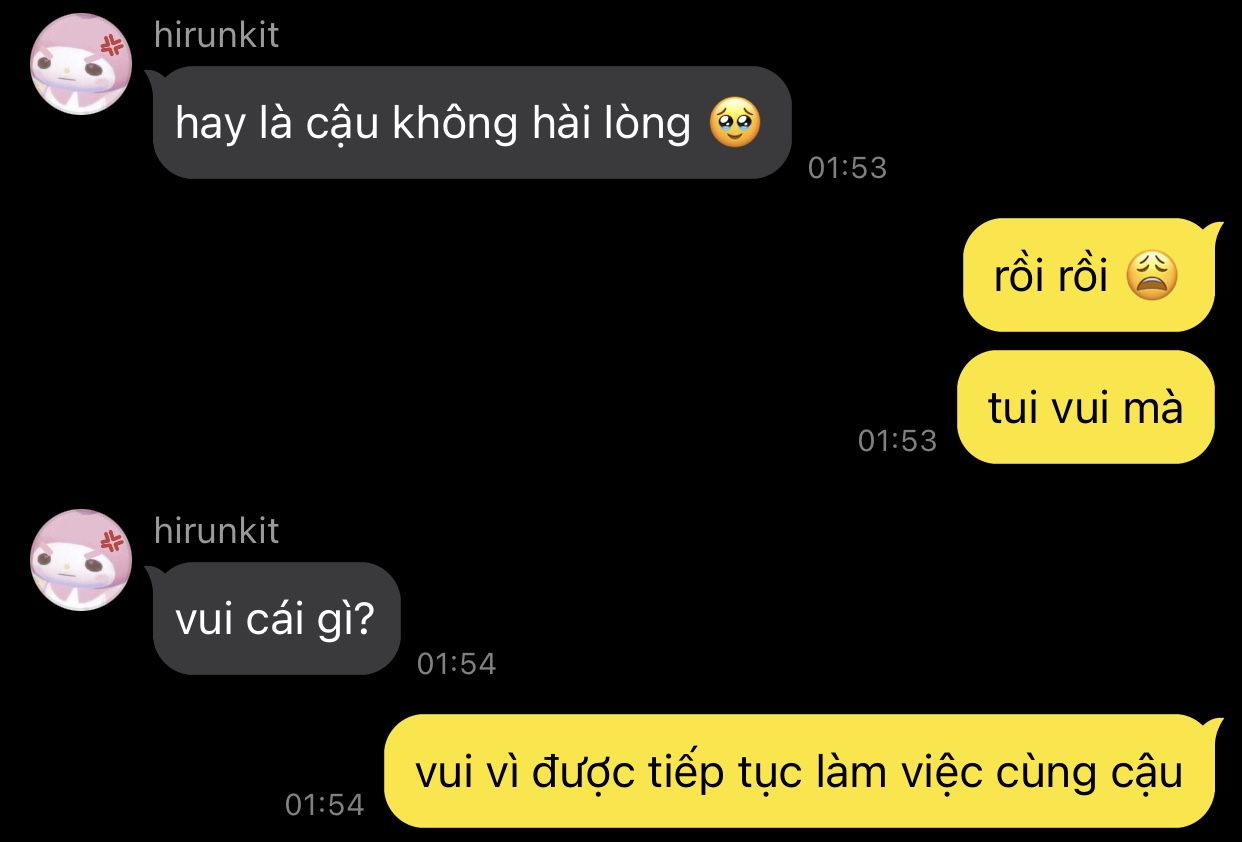The width and height of the screenshot is (1242, 842).
Task: Click the red anger mark on lower avatar
Action: tap(111, 540)
